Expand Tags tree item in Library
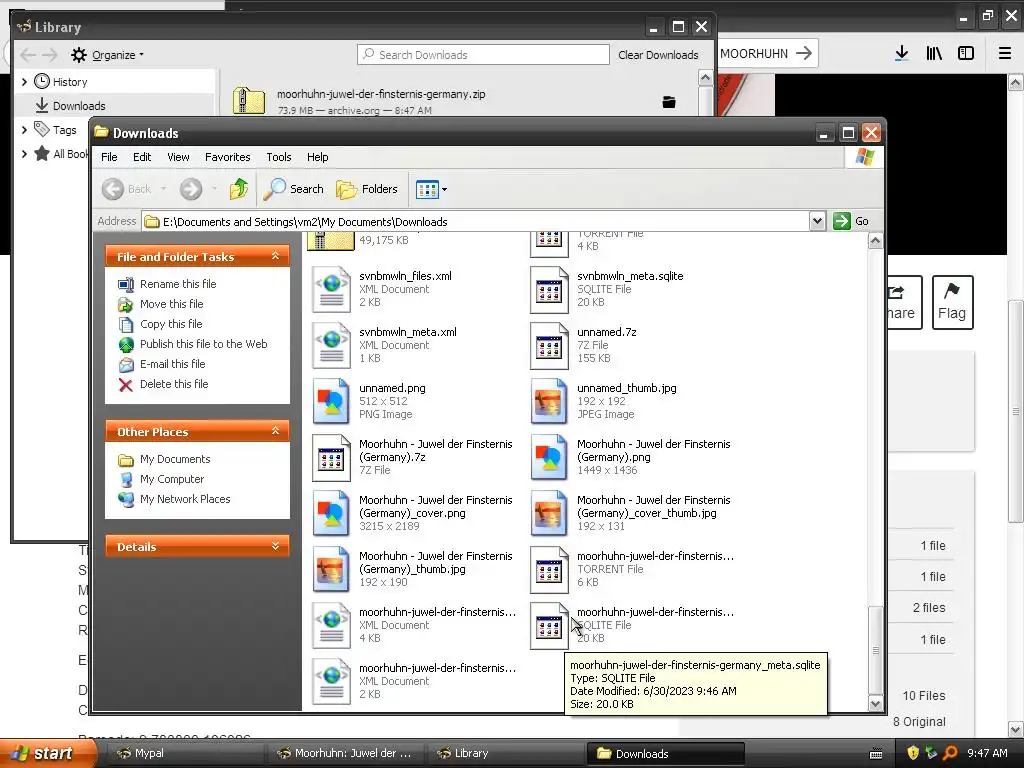1024x768 pixels. click(24, 130)
